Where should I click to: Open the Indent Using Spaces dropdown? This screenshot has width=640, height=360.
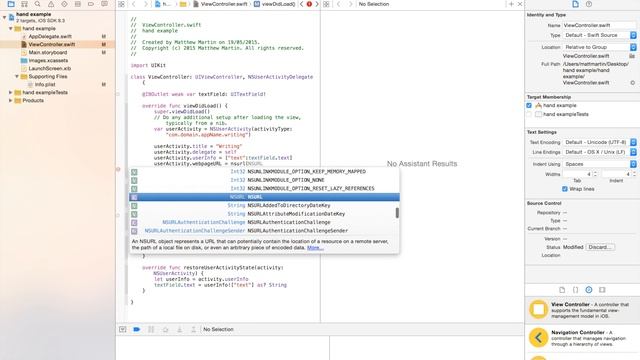(x=599, y=164)
